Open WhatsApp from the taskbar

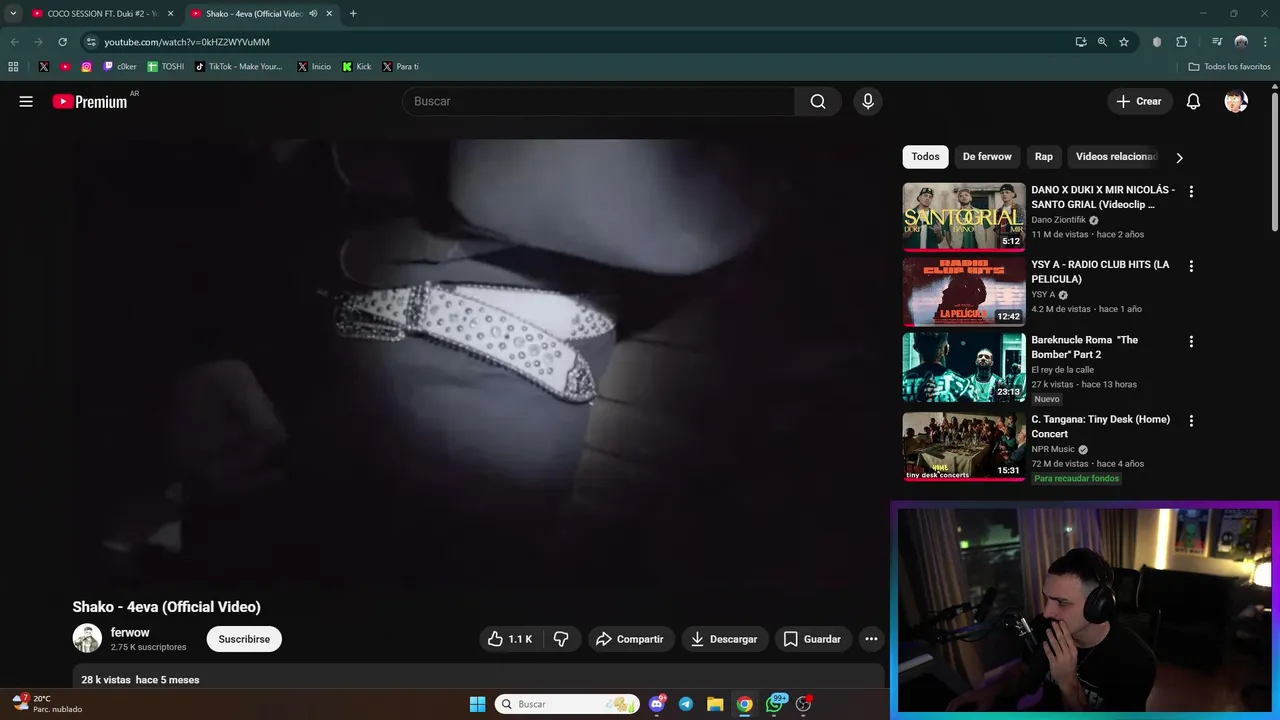click(x=774, y=704)
